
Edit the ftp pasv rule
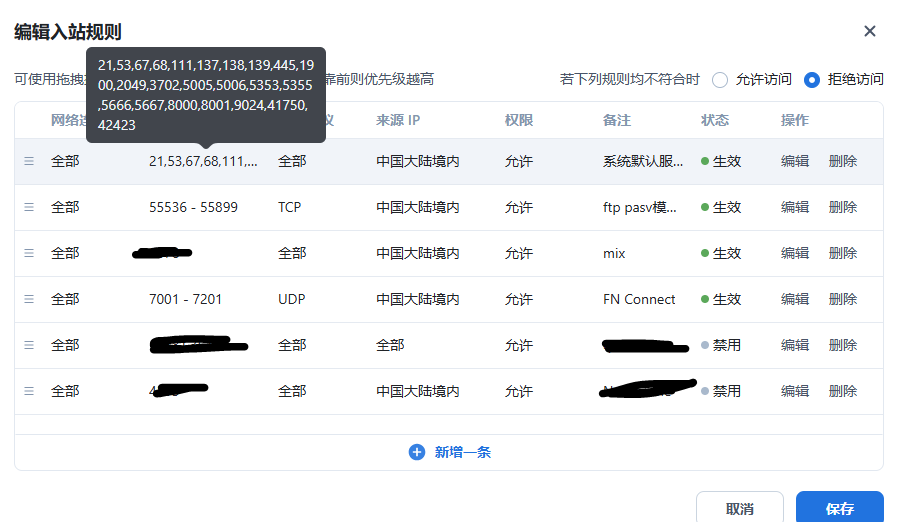click(795, 207)
